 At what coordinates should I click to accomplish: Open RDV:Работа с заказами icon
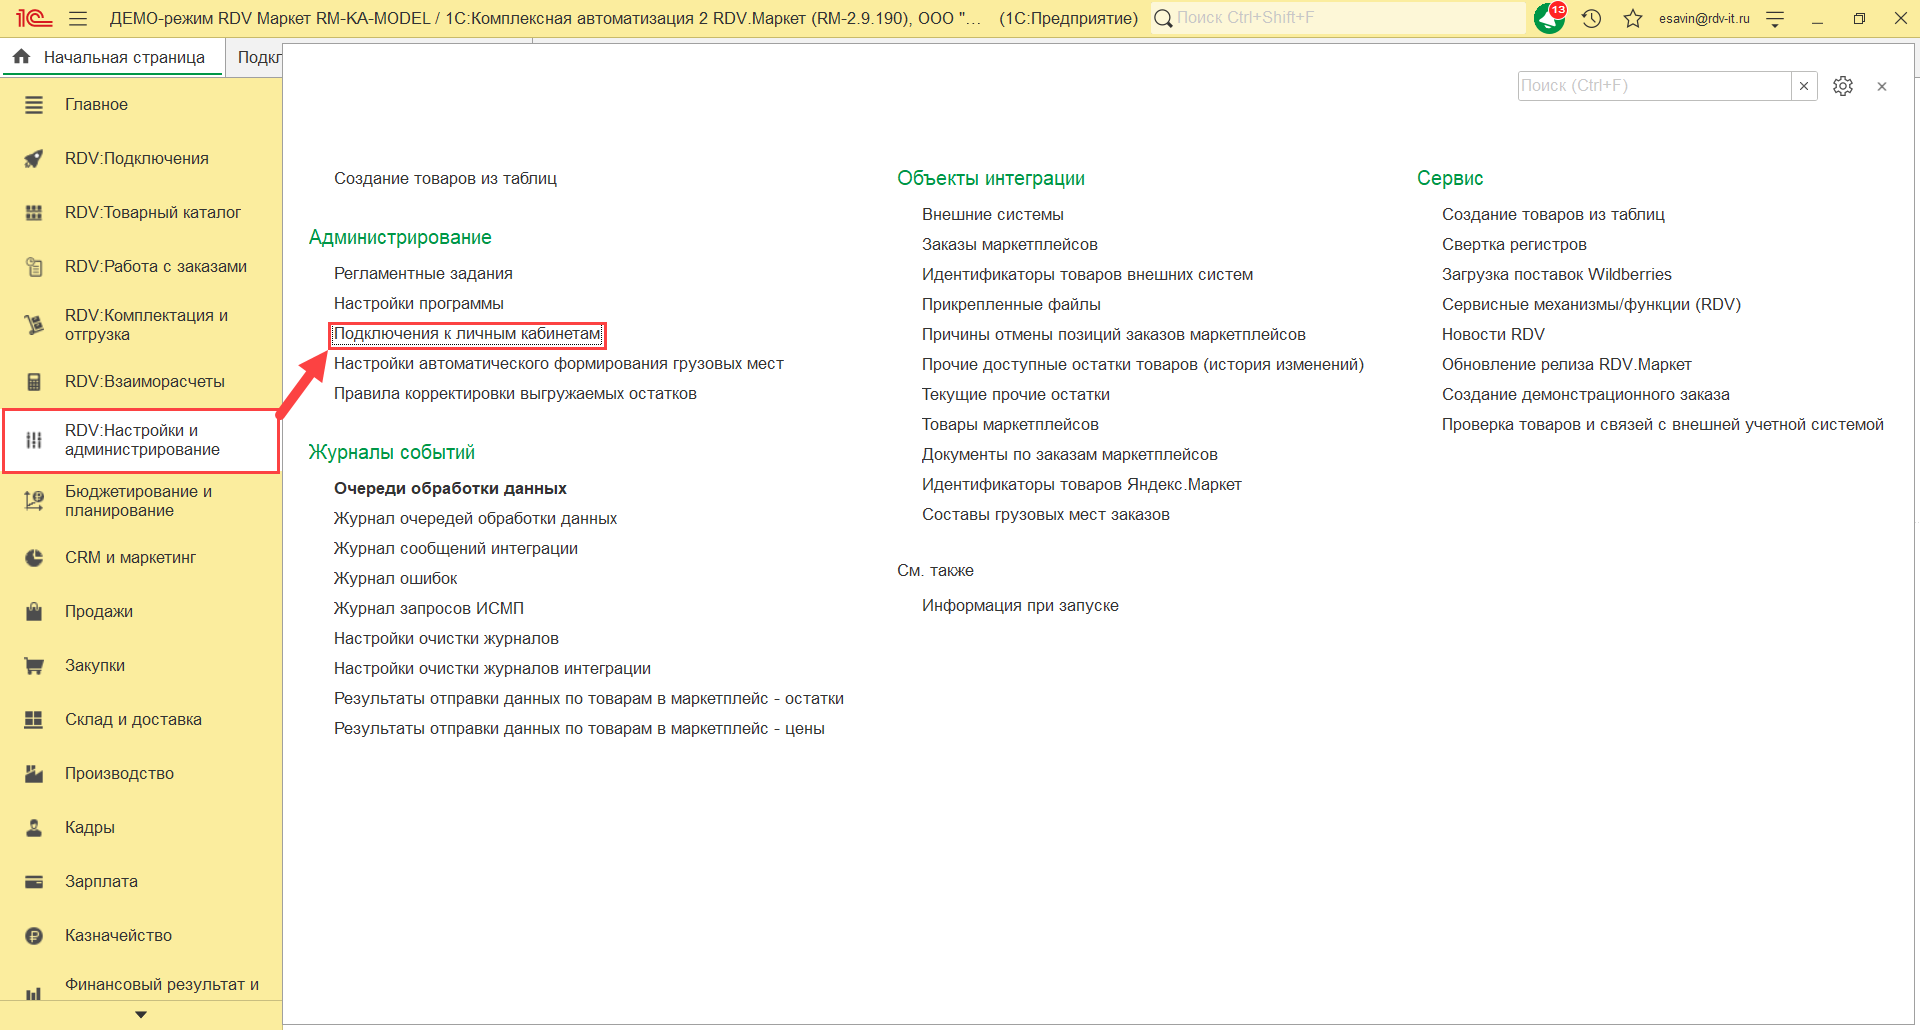click(34, 267)
